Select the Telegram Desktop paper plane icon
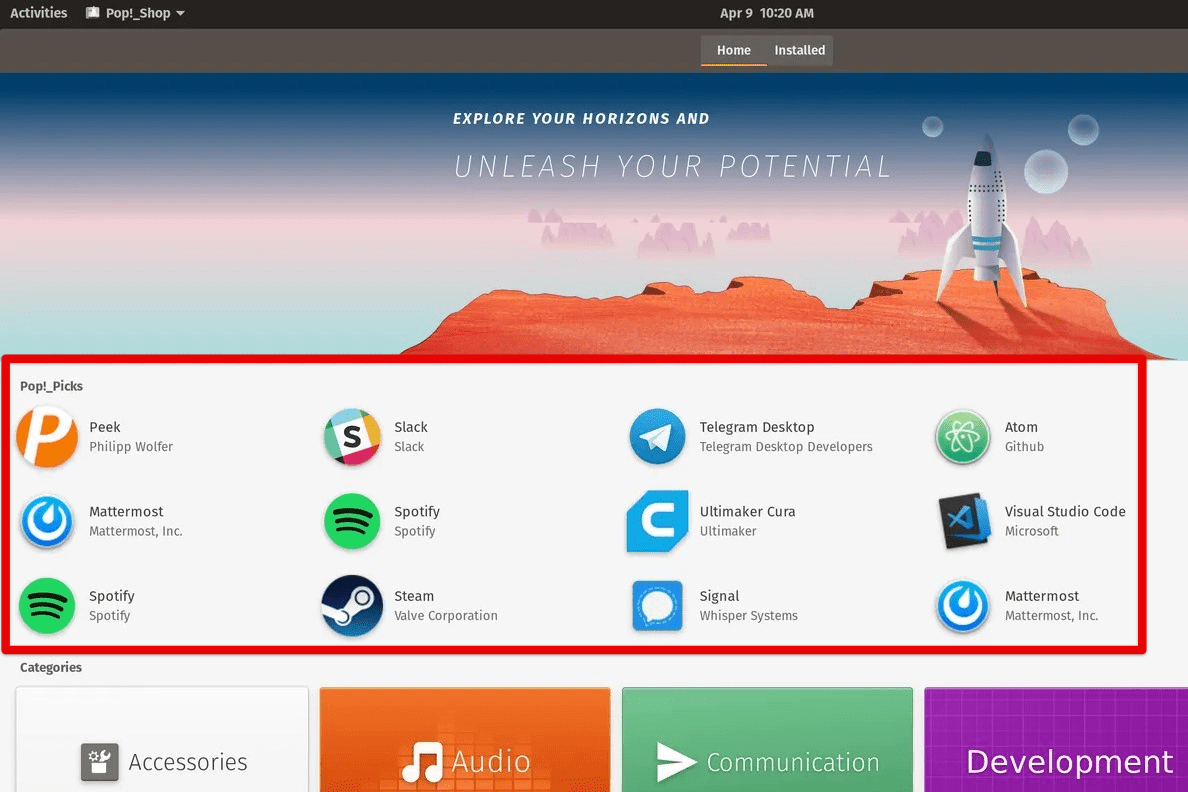The width and height of the screenshot is (1188, 792). pos(657,437)
